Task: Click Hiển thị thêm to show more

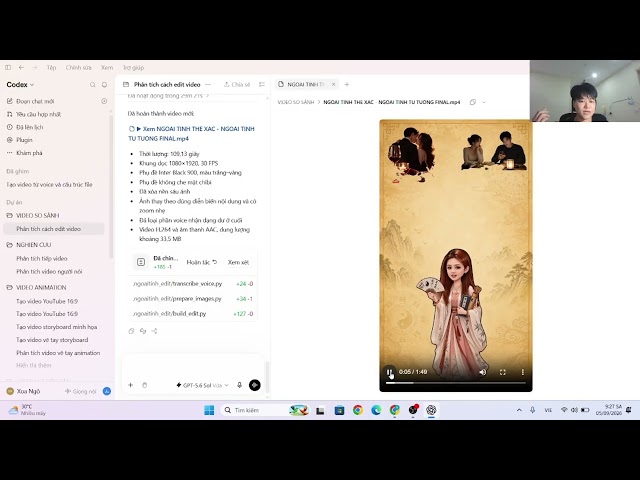Action: tap(33, 365)
